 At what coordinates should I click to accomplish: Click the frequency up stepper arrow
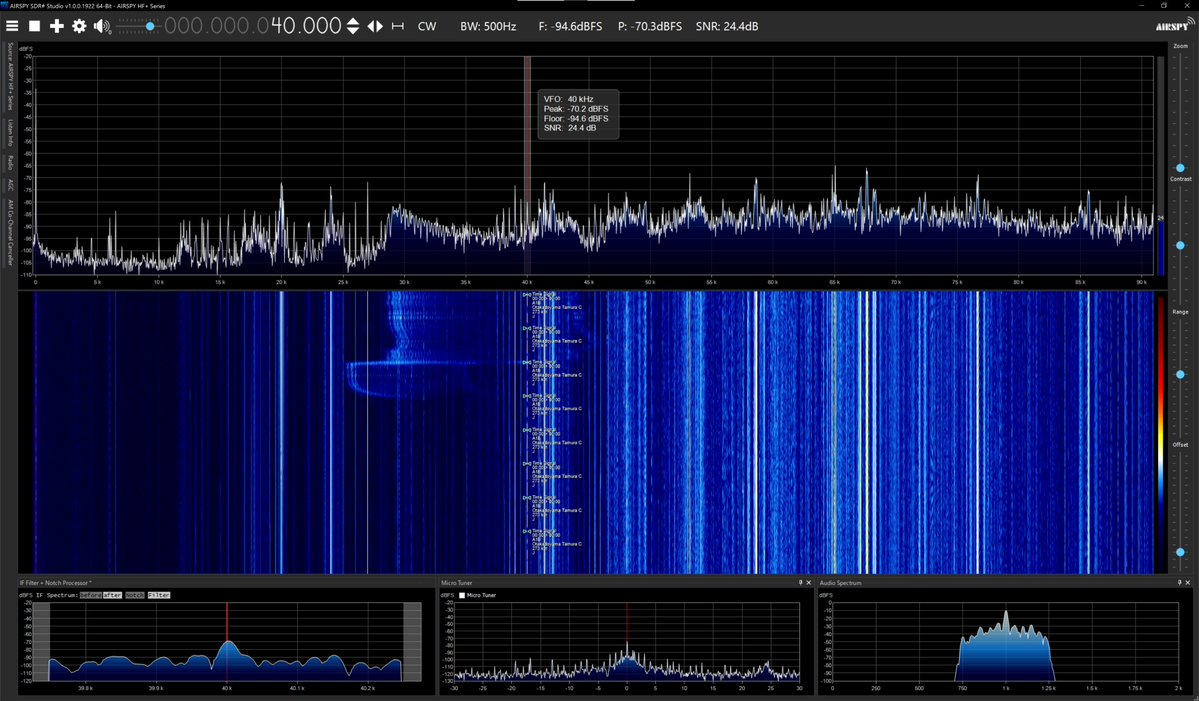(x=353, y=21)
